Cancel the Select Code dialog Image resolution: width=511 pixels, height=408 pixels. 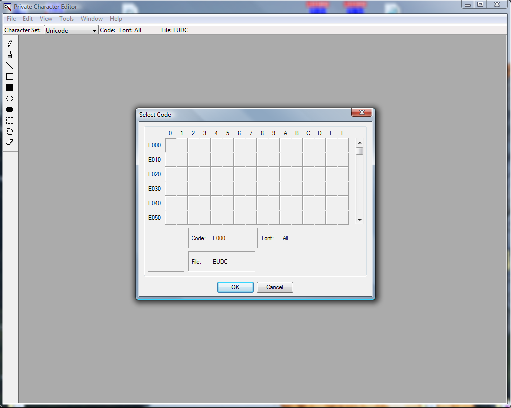[275, 287]
